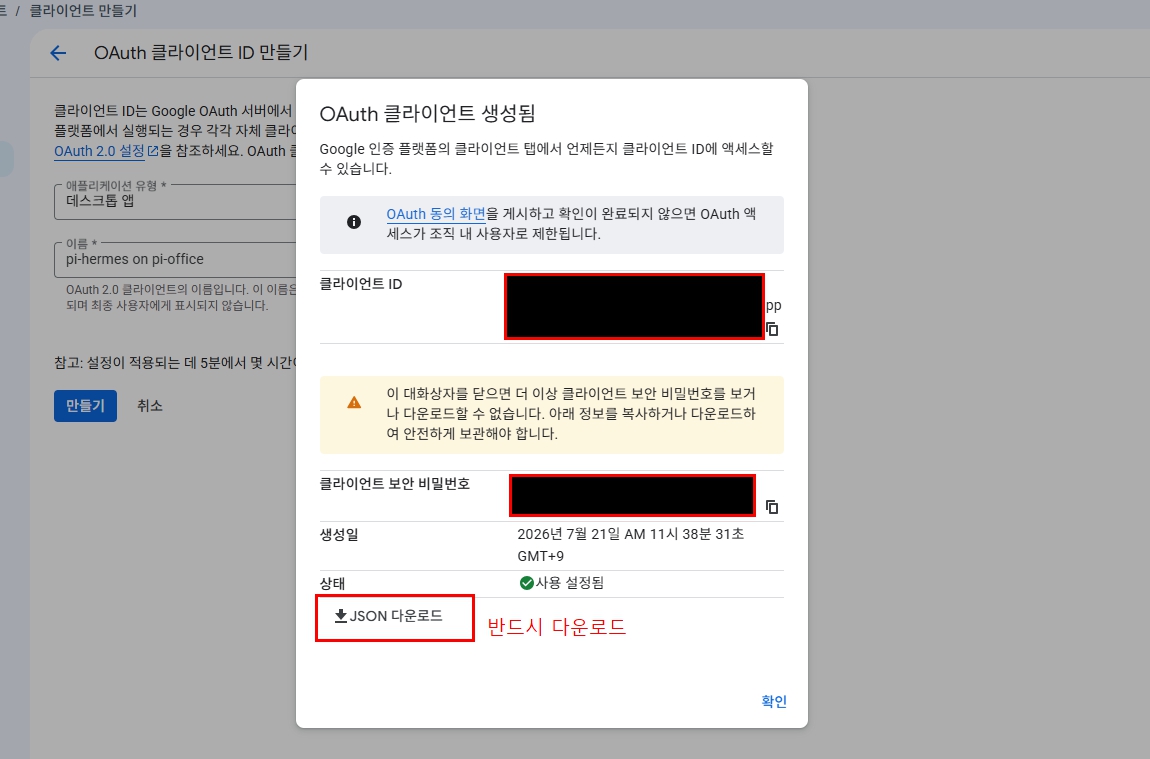
Task: Click the OAuth 클라이언트 ID 만들기 page heading
Action: click(201, 53)
